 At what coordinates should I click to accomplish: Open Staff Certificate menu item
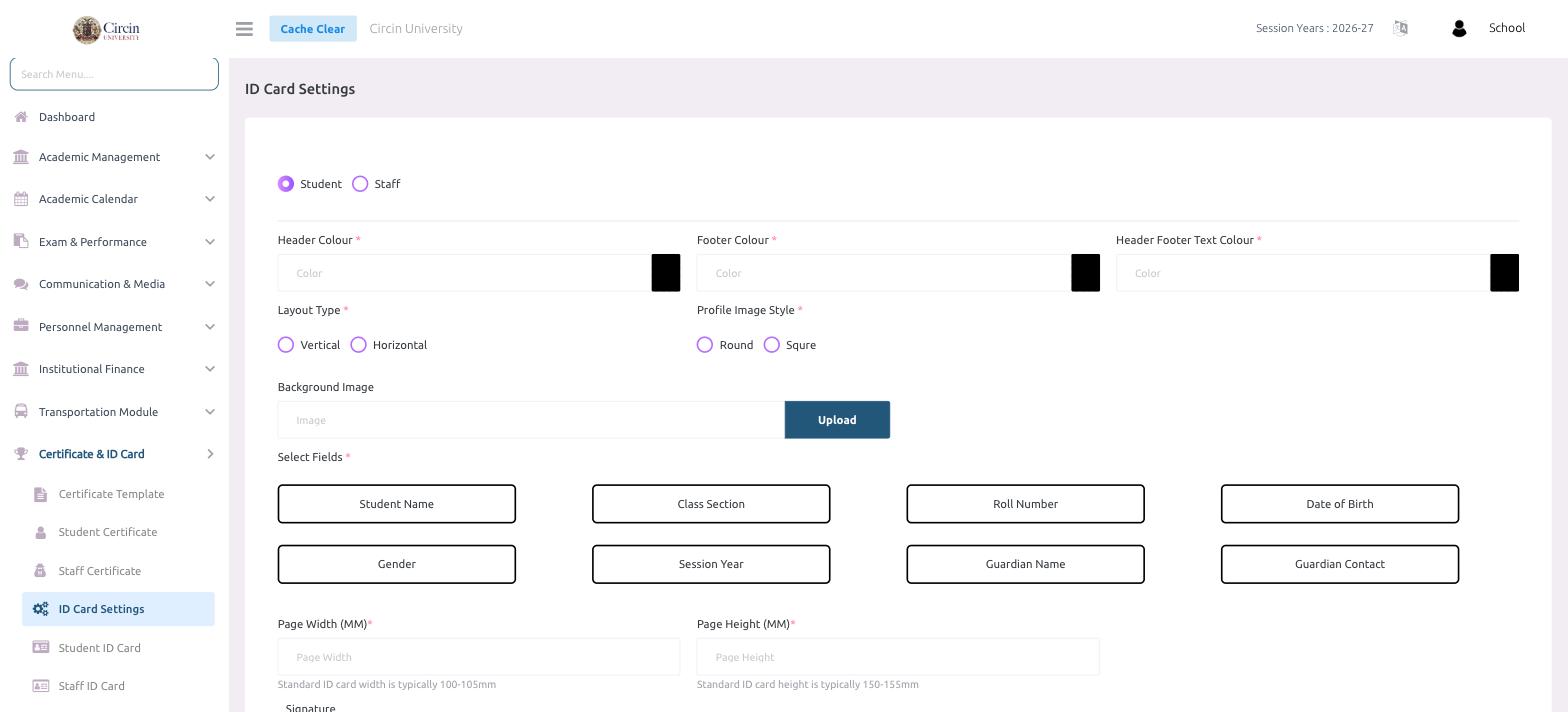click(100, 571)
